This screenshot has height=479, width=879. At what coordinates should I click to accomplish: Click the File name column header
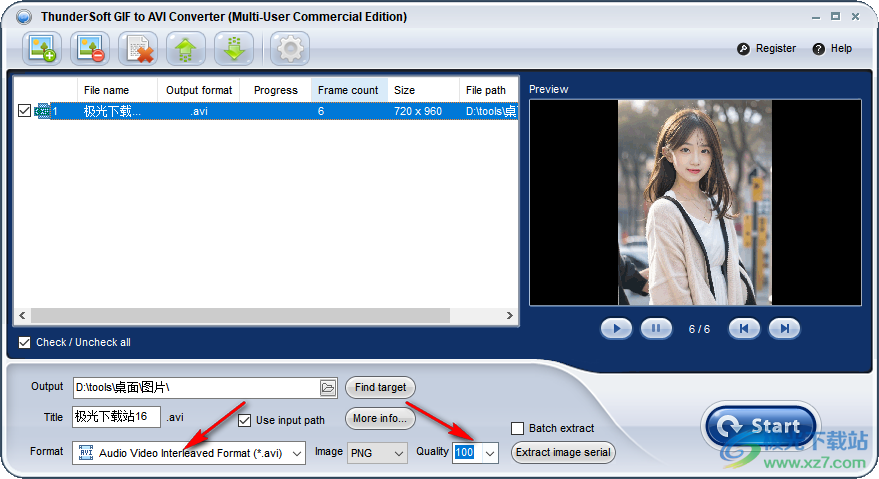pos(117,90)
